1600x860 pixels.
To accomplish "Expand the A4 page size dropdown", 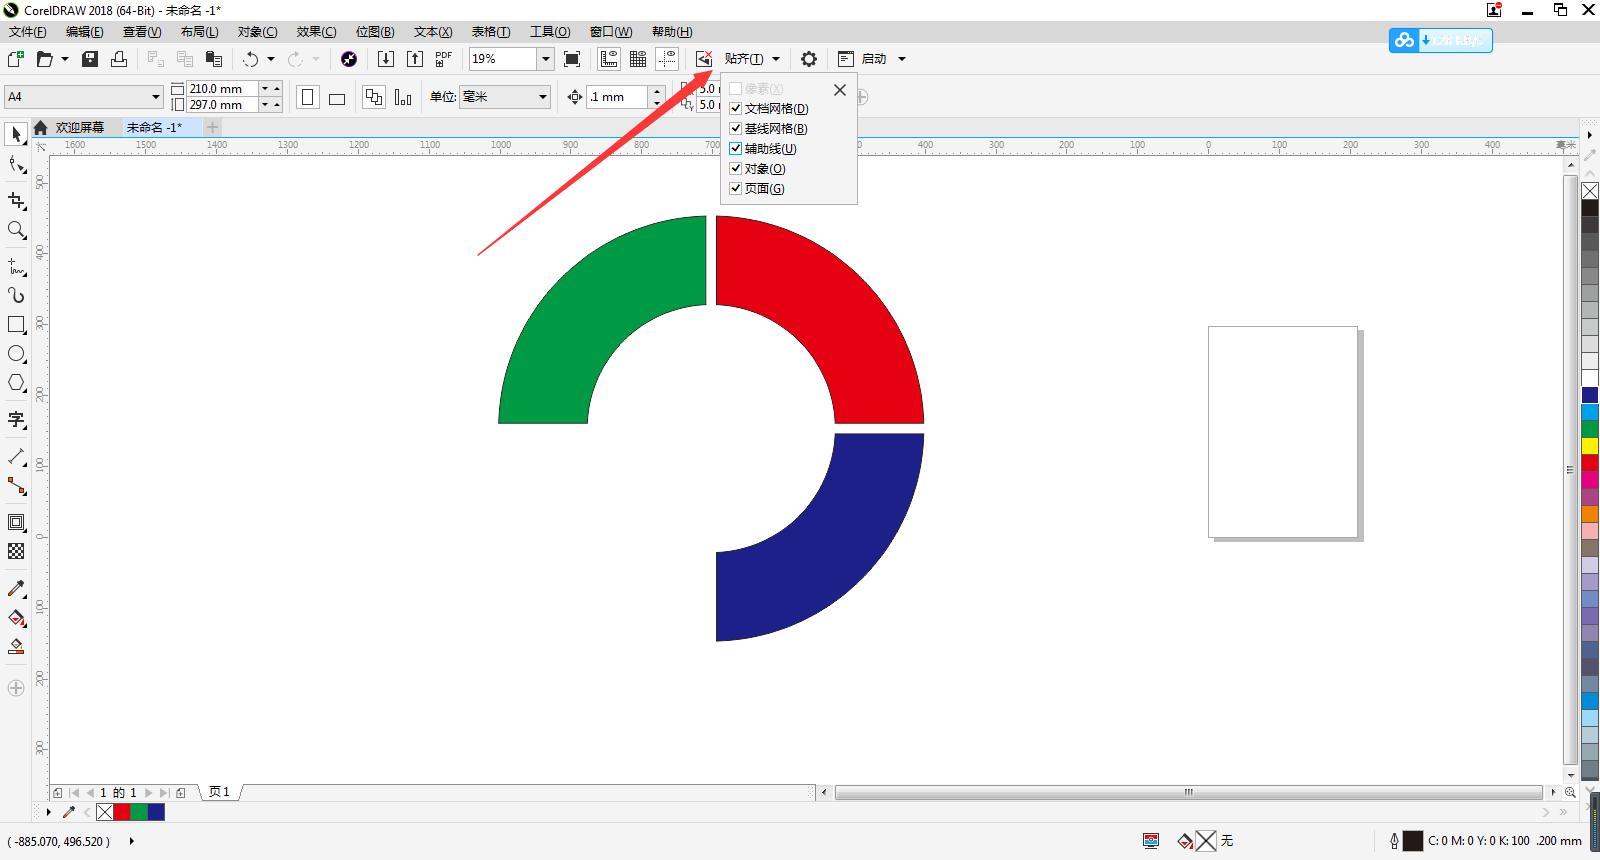I will tap(156, 97).
